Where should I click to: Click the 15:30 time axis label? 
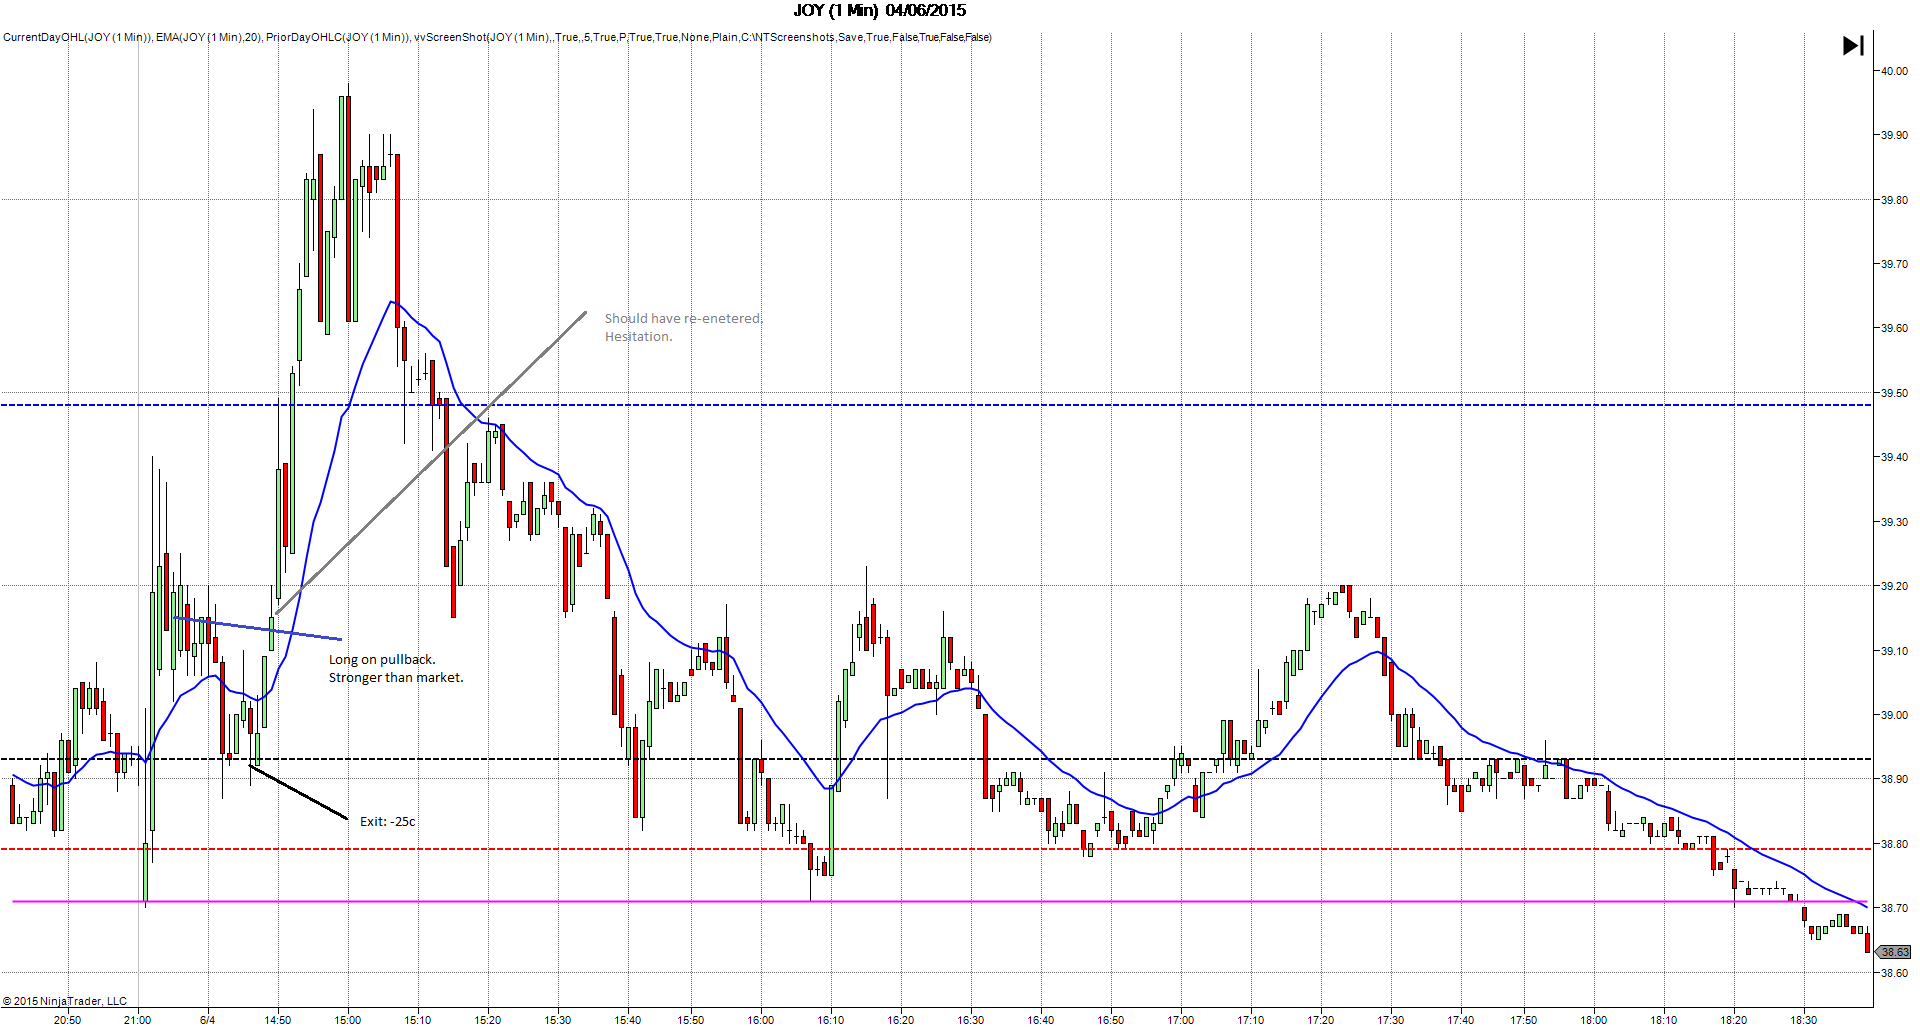tap(558, 1020)
